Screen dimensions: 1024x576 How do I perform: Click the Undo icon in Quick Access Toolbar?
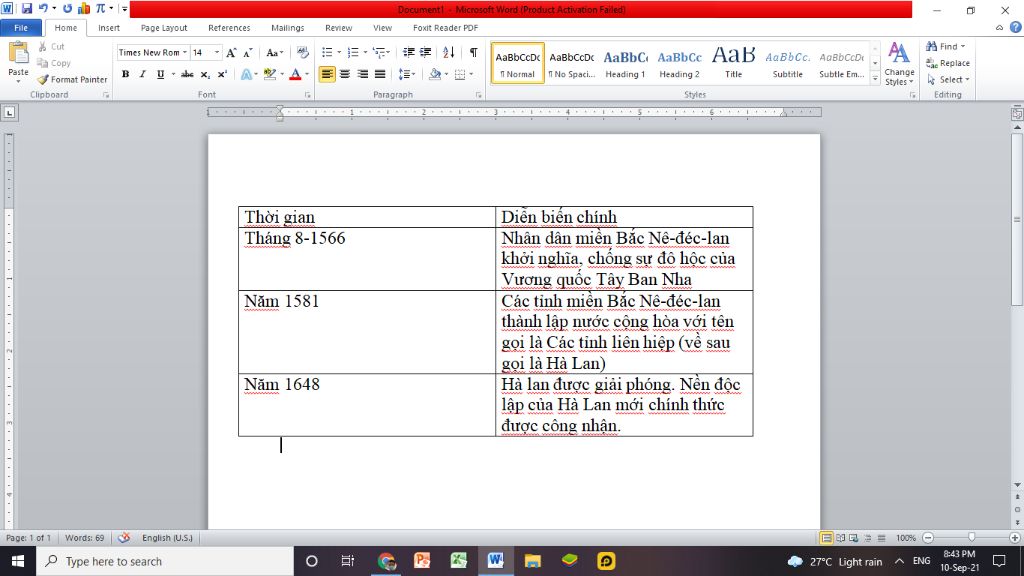pos(43,8)
